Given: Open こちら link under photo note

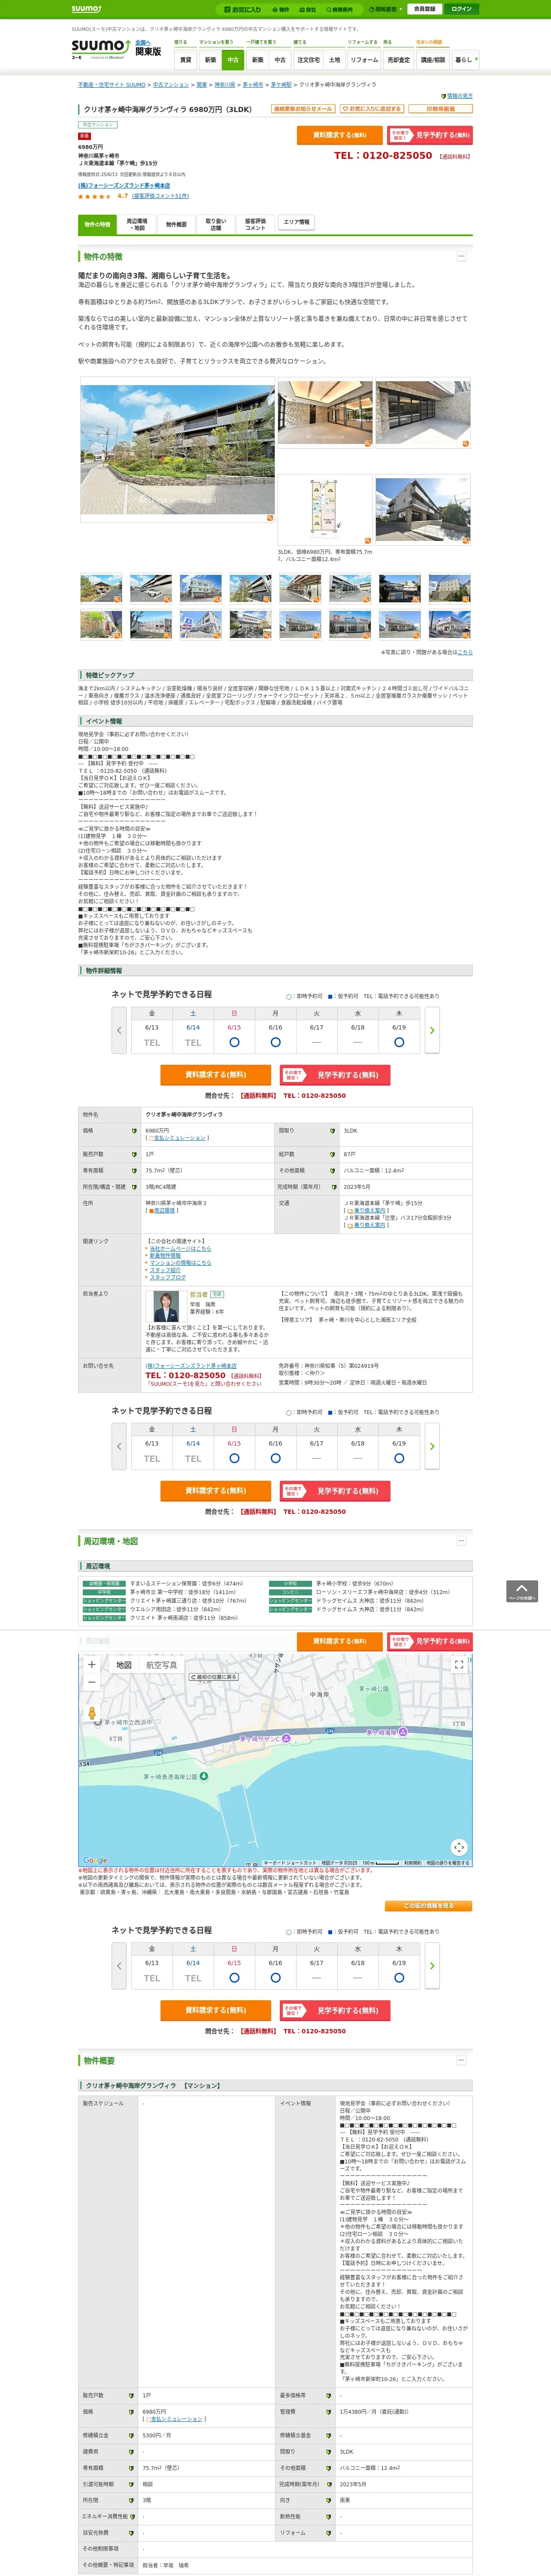Looking at the screenshot, I should tap(465, 652).
